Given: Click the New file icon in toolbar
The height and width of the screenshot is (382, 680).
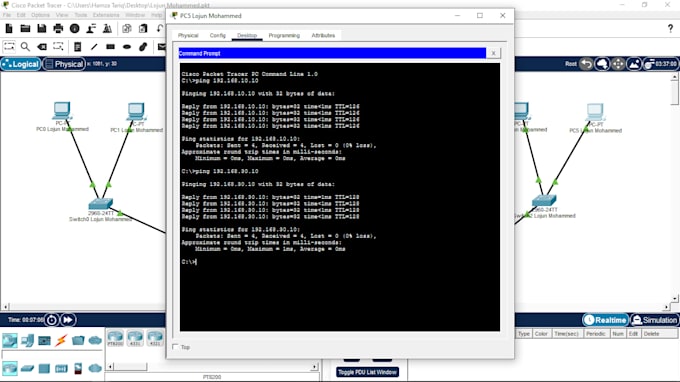Looking at the screenshot, I should [x=9, y=29].
